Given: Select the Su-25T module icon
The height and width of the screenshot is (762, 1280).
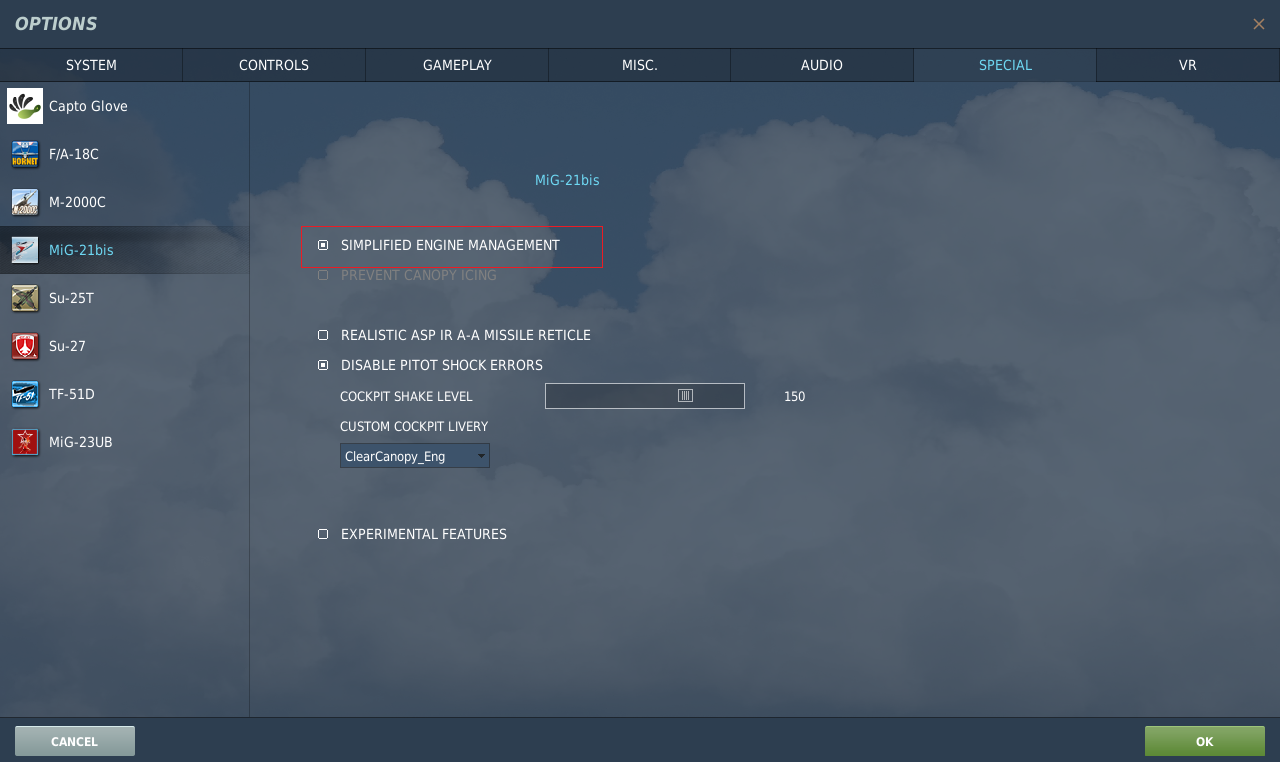Looking at the screenshot, I should click(25, 298).
